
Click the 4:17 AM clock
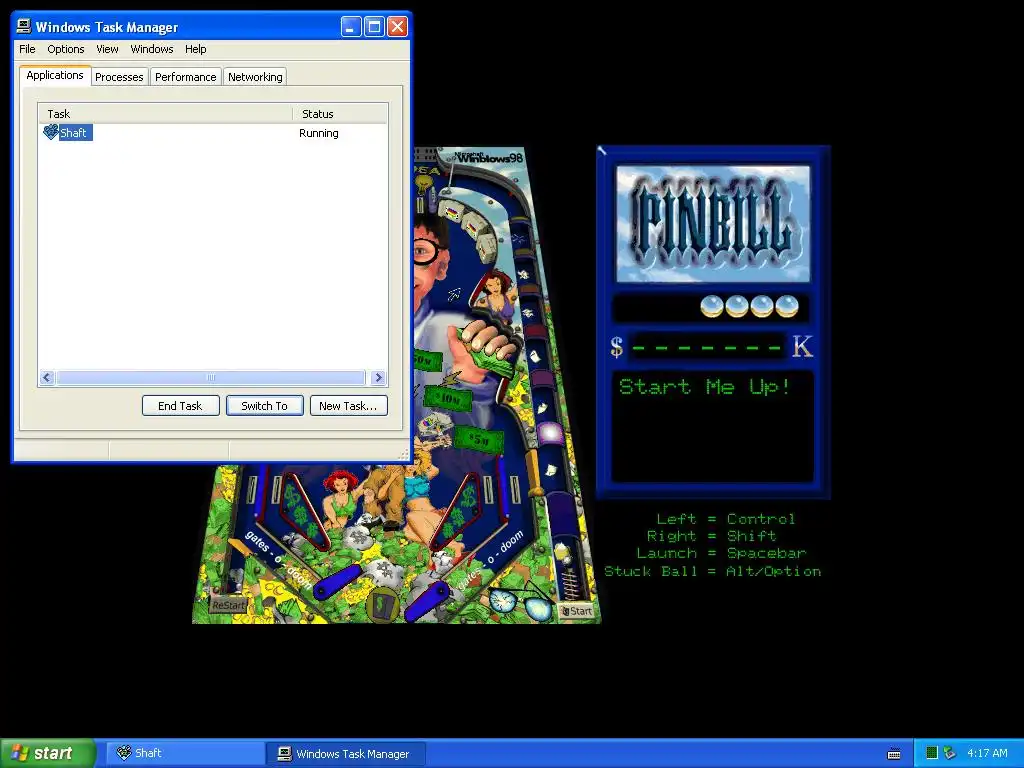click(987, 753)
